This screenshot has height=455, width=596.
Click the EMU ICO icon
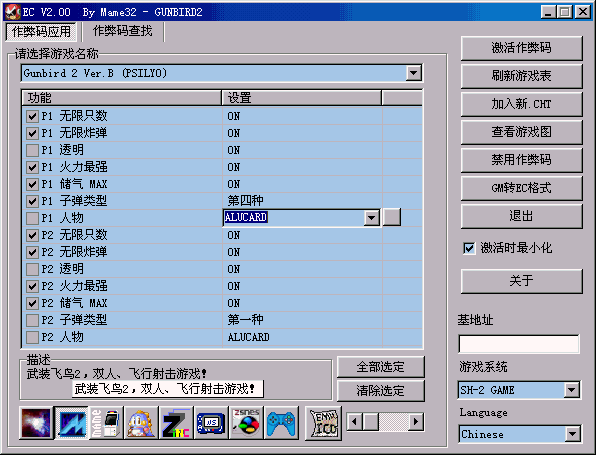pos(323,423)
